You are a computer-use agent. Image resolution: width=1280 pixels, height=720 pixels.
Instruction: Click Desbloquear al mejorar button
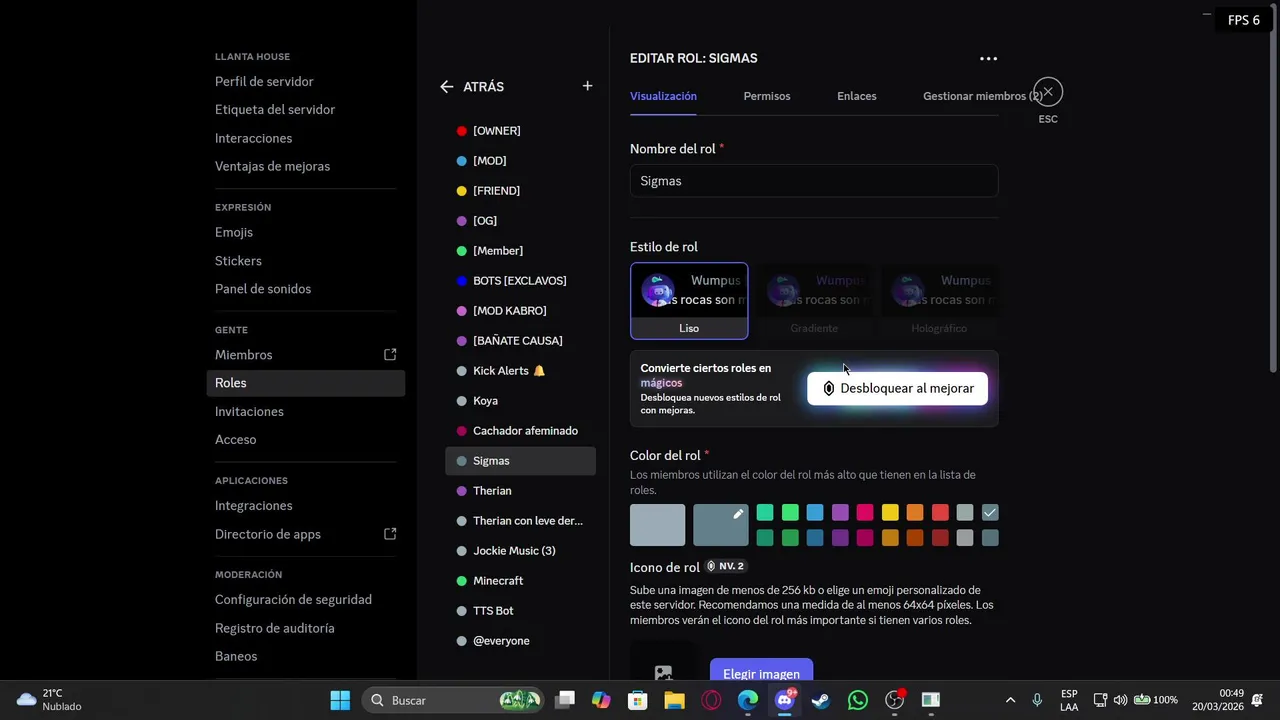(x=897, y=388)
